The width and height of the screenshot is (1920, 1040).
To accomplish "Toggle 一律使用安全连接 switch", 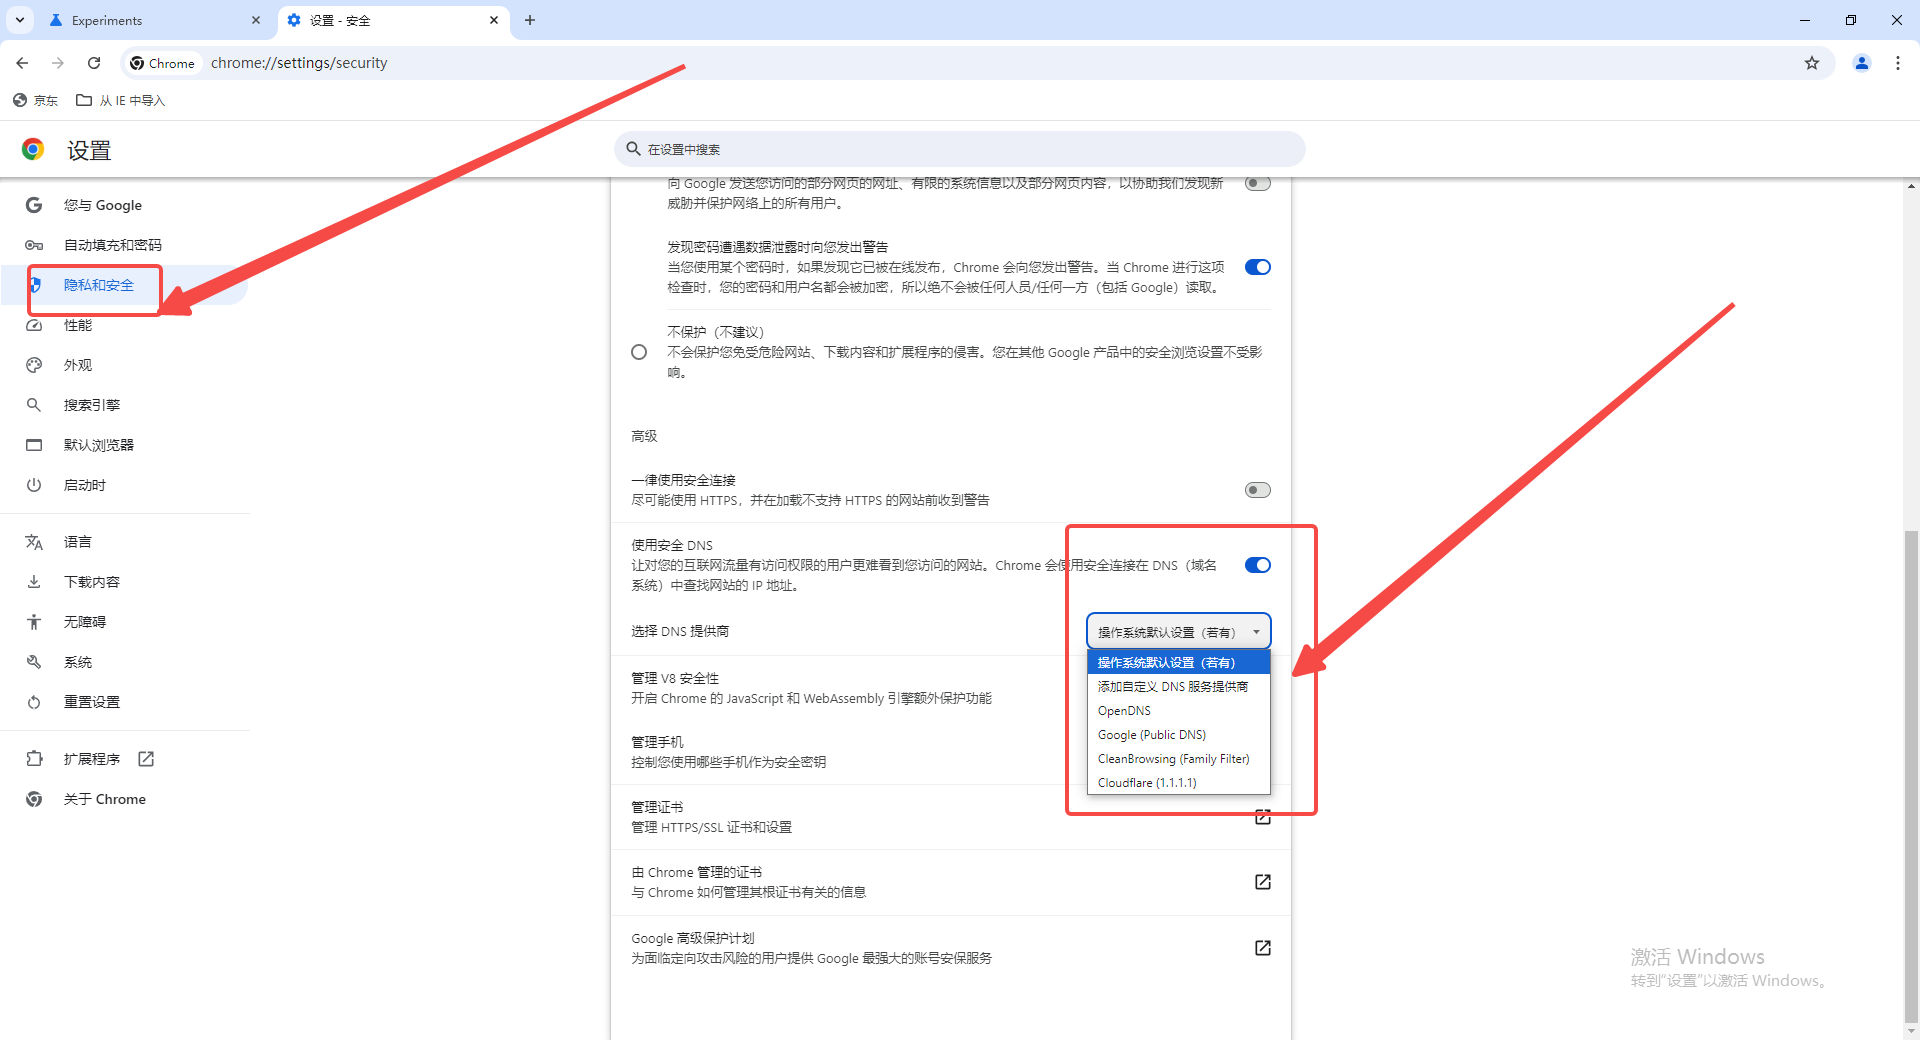I will point(1258,490).
